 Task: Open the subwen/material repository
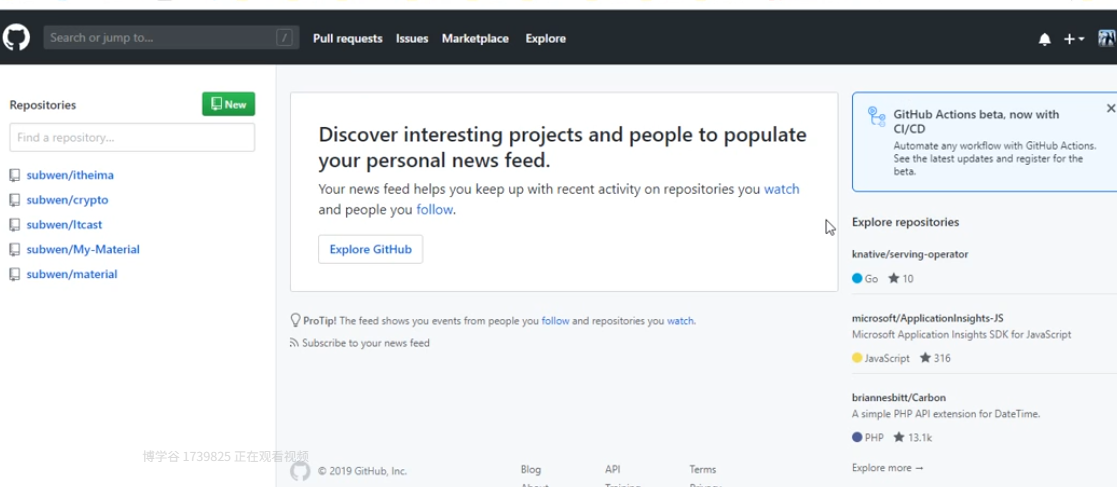(x=72, y=275)
